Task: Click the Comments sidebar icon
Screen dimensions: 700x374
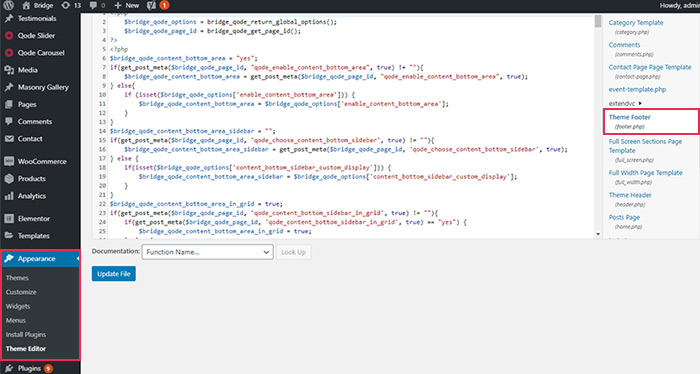Action: pyautogui.click(x=9, y=121)
